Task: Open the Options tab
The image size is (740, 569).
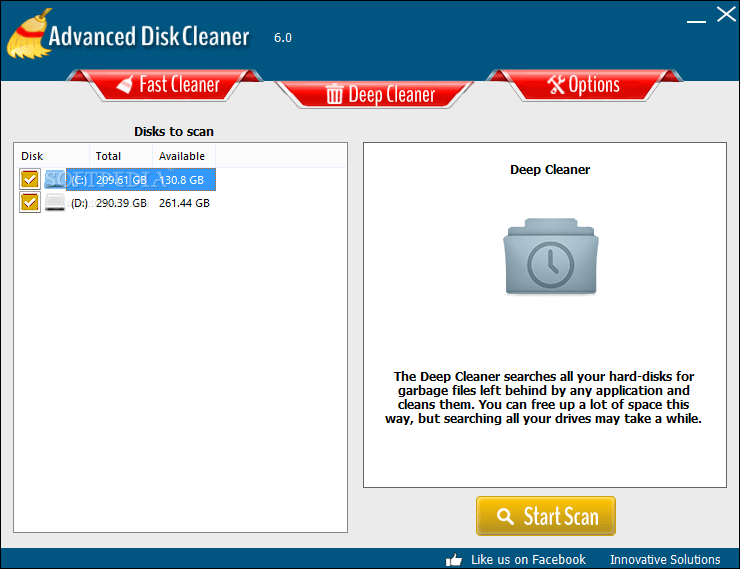Action: pyautogui.click(x=584, y=85)
